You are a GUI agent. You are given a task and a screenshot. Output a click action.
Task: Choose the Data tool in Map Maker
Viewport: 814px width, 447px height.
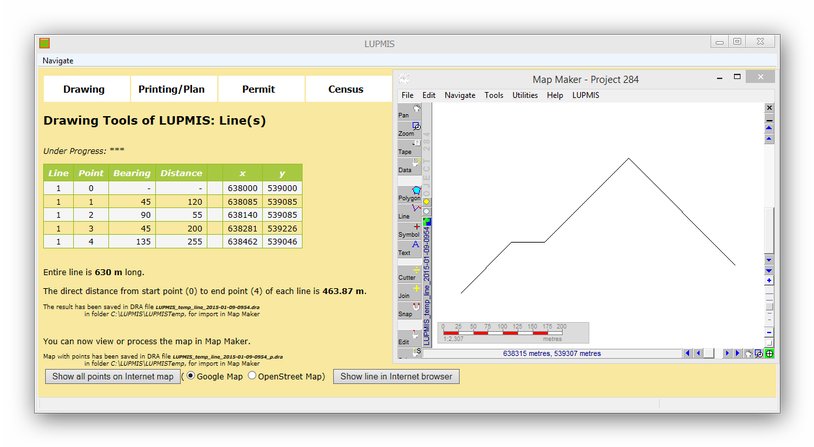[x=409, y=166]
